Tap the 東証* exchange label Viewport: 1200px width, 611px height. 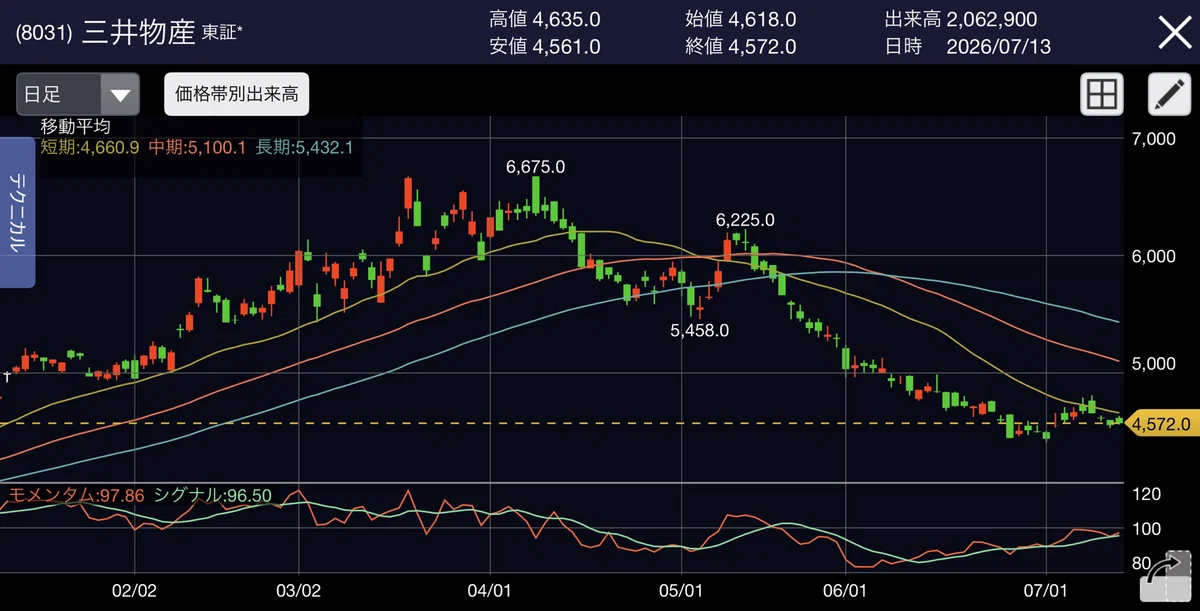[222, 31]
